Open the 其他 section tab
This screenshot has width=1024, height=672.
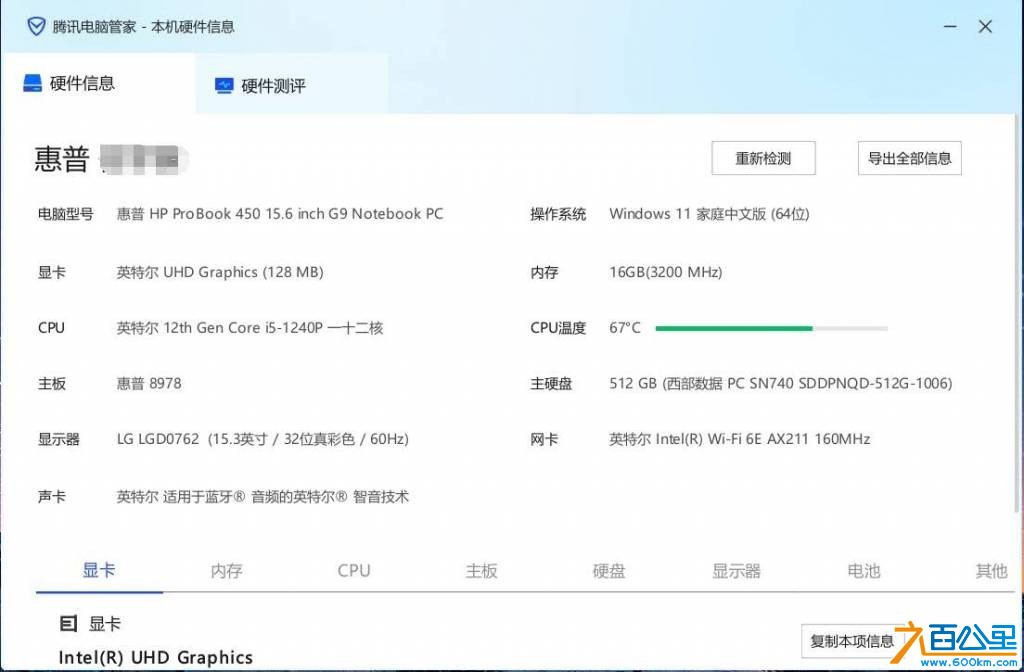[991, 570]
